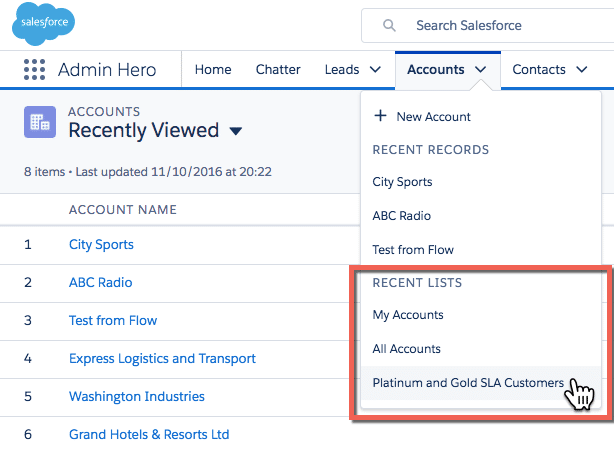Click the Accounts building icon

(x=40, y=122)
